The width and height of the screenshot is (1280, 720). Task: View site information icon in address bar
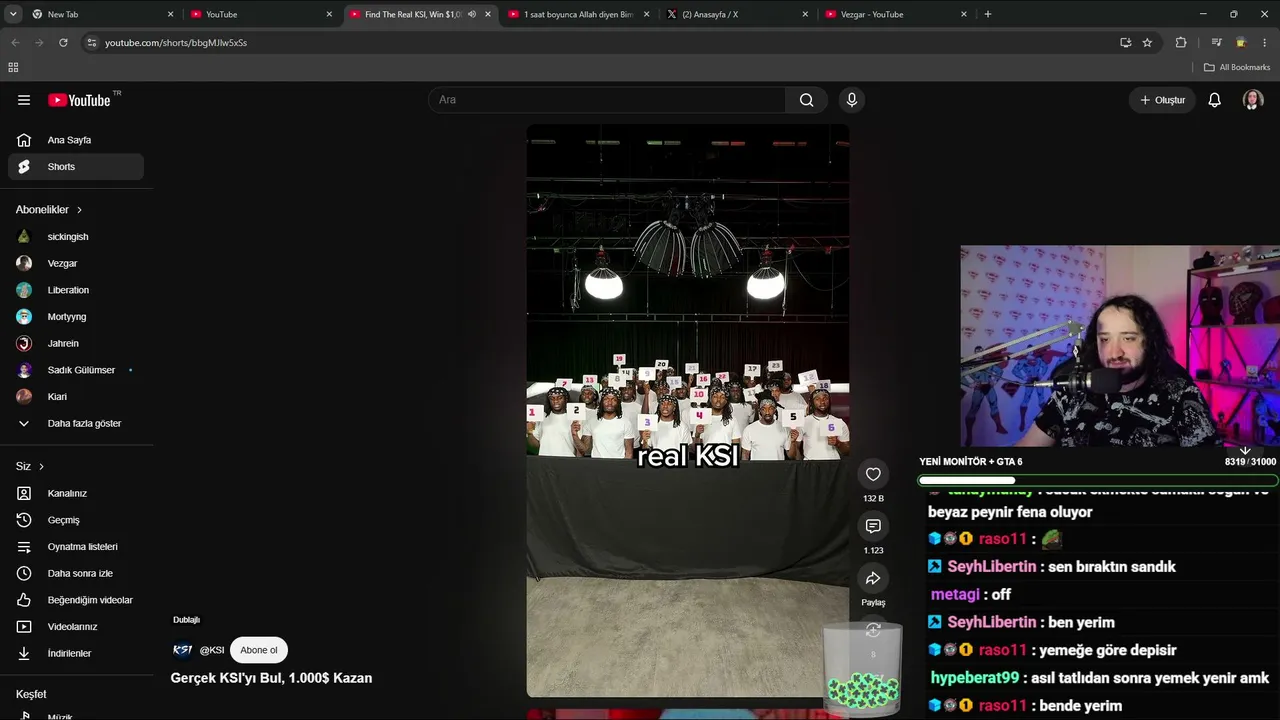pyautogui.click(x=91, y=43)
